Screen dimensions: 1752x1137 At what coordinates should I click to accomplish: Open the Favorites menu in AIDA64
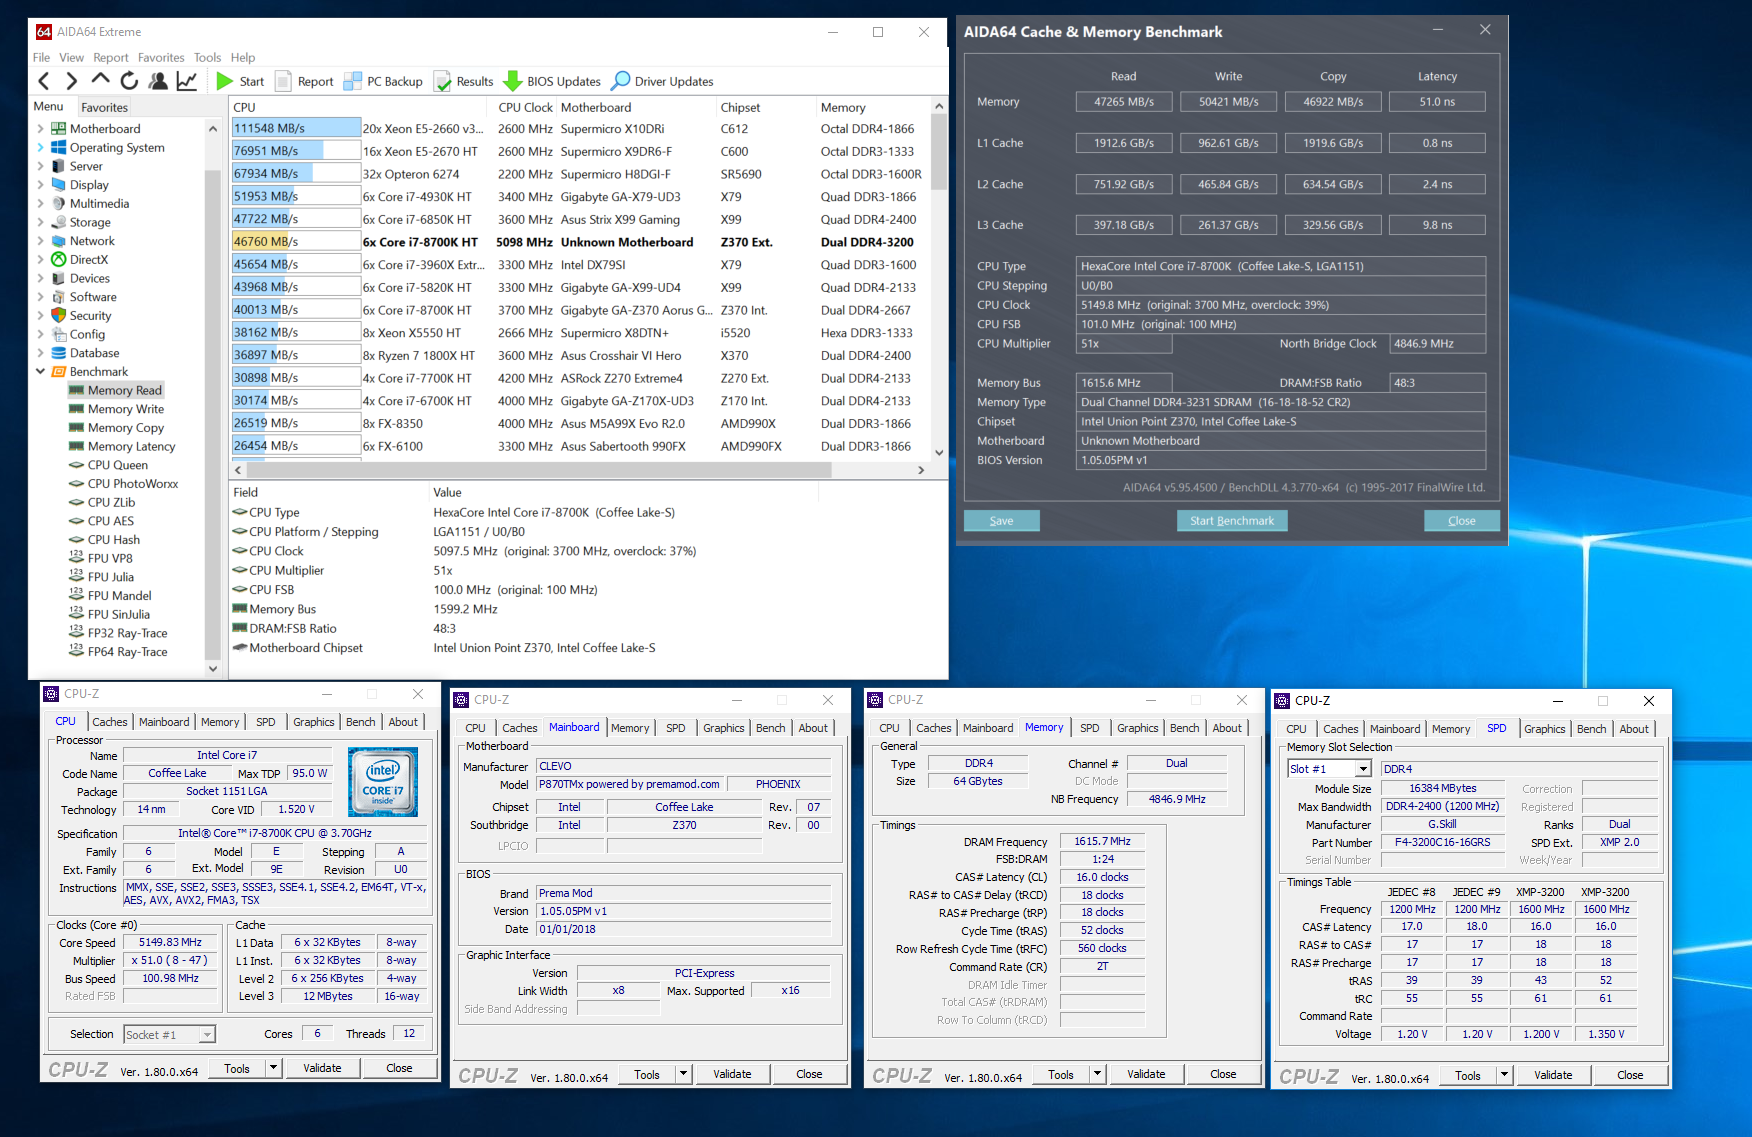[x=161, y=57]
